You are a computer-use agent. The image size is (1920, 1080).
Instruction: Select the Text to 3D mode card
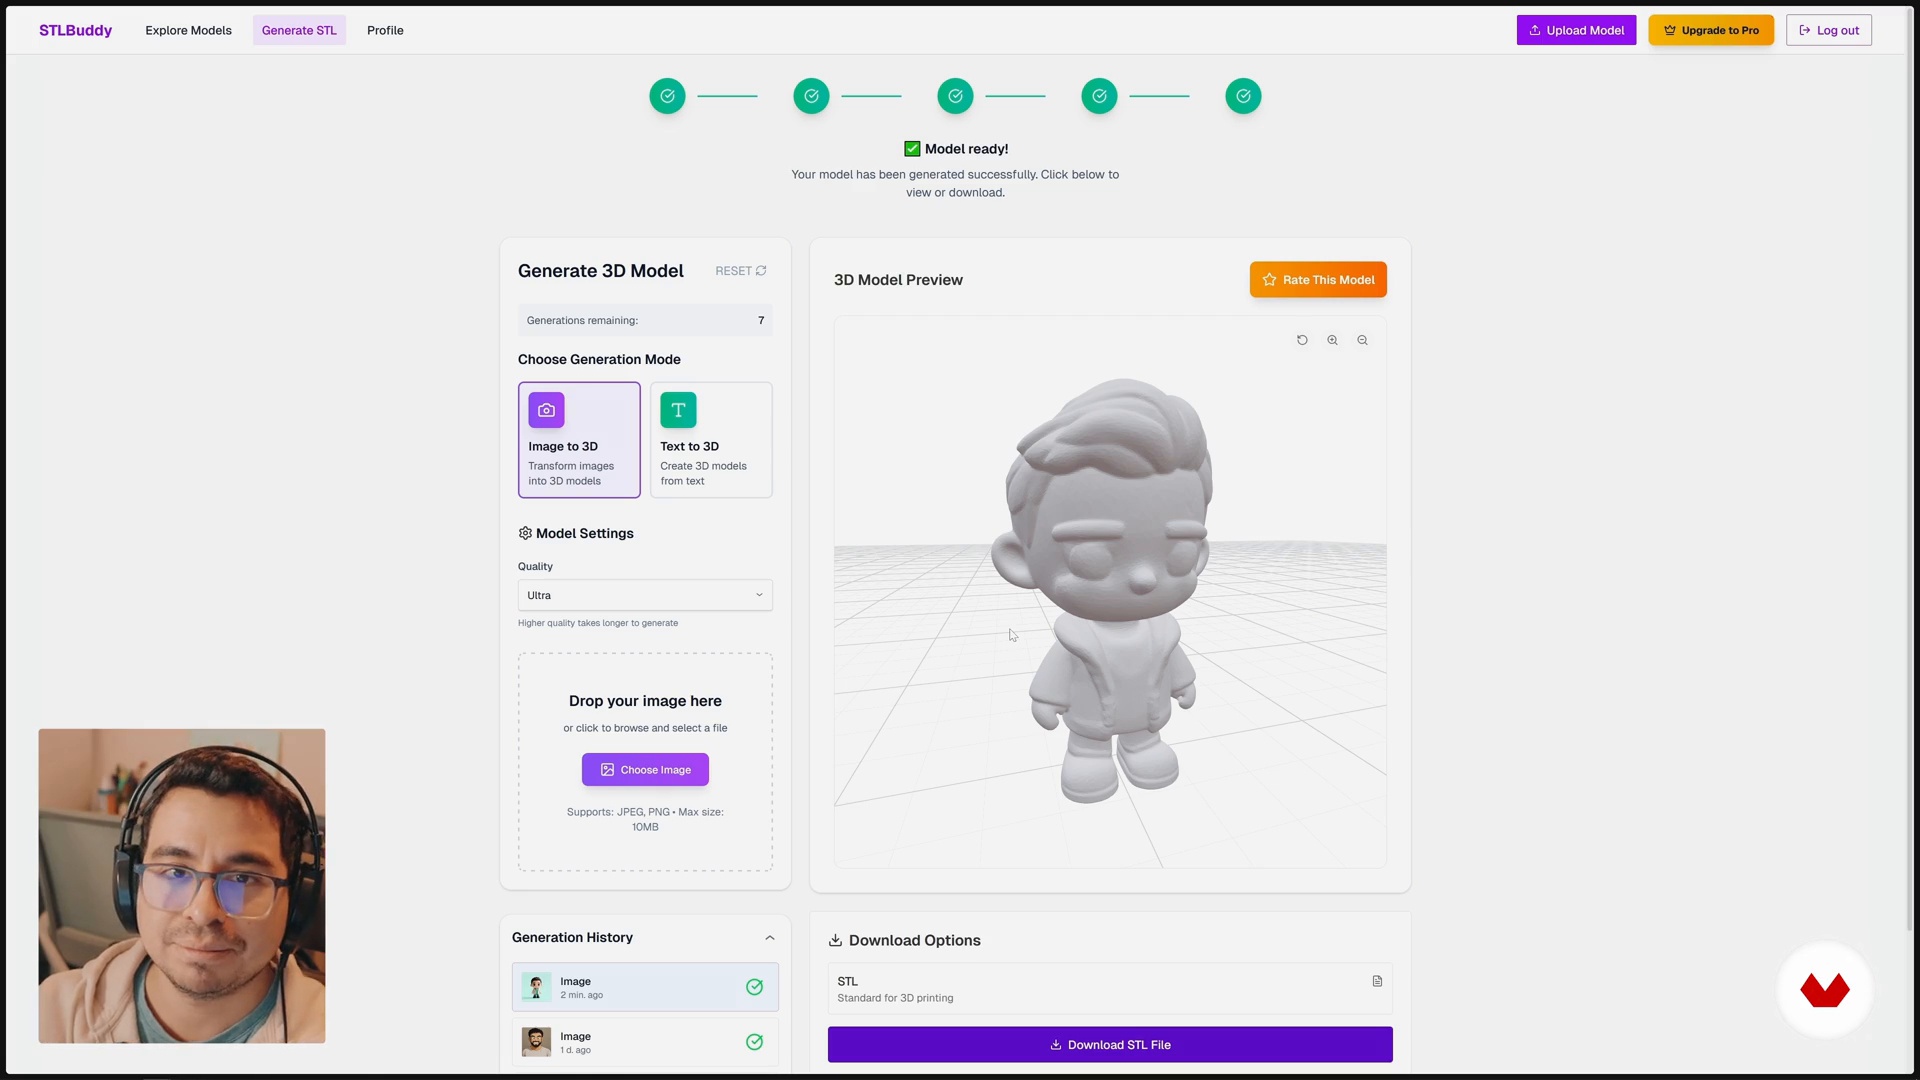[x=711, y=440]
